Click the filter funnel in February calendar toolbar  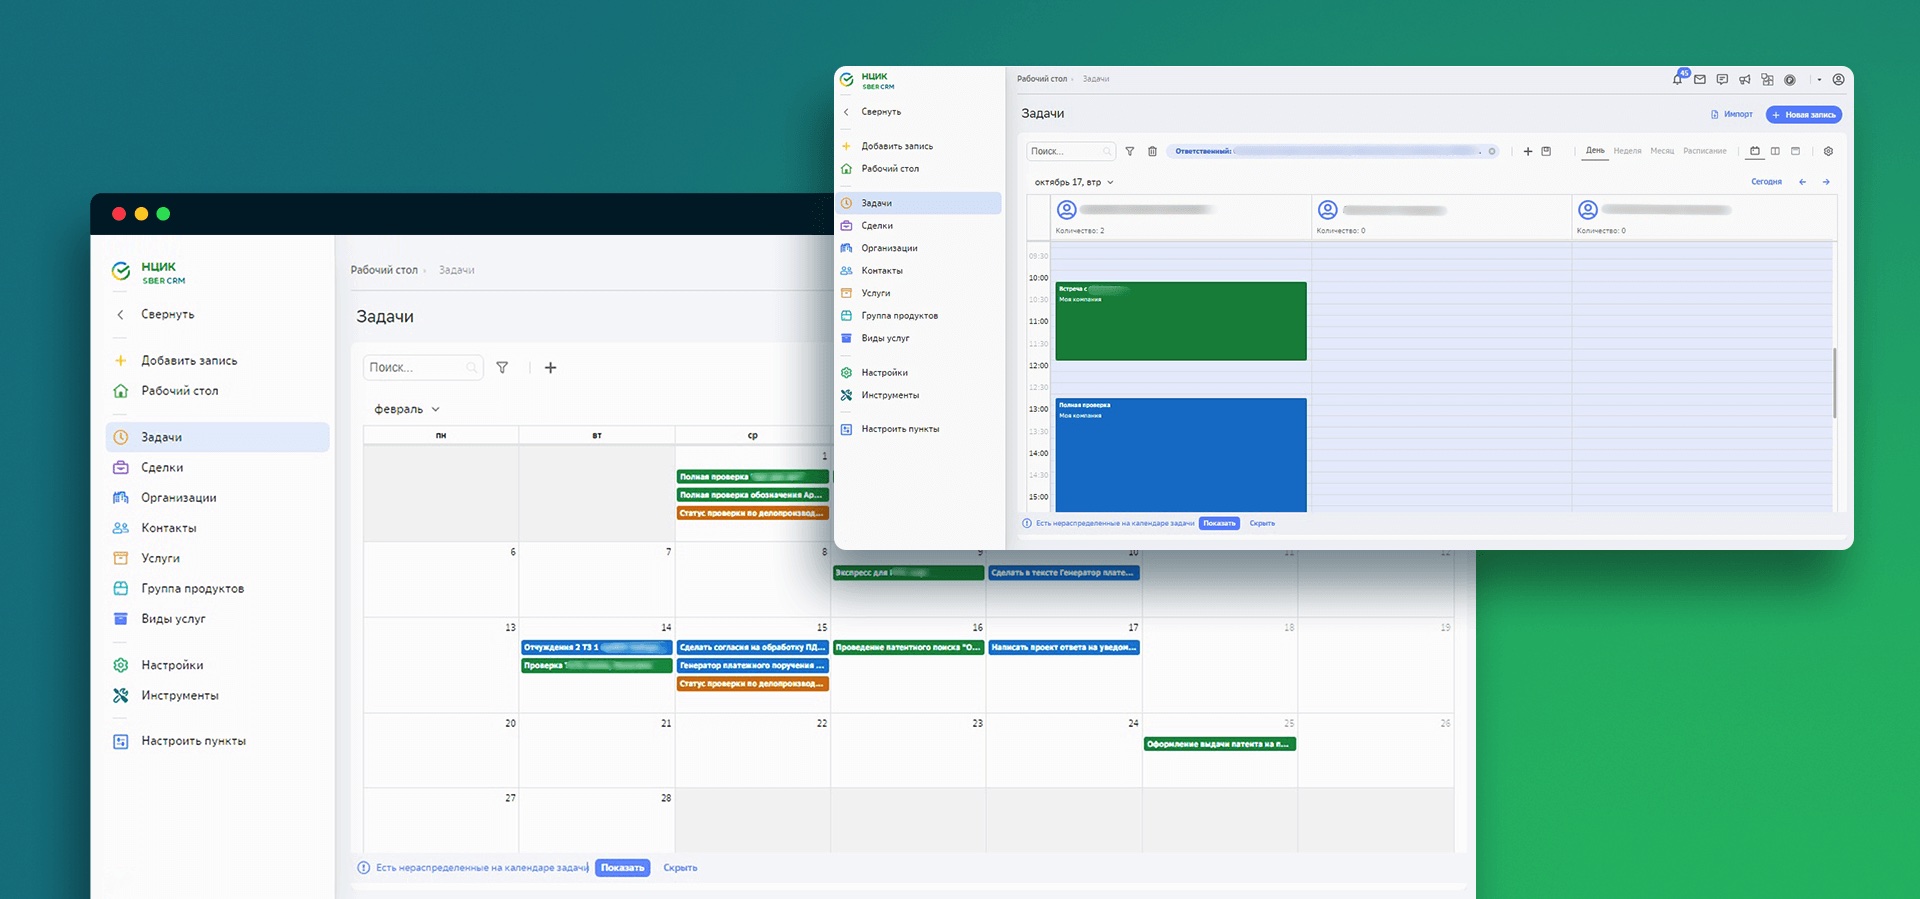pos(502,368)
